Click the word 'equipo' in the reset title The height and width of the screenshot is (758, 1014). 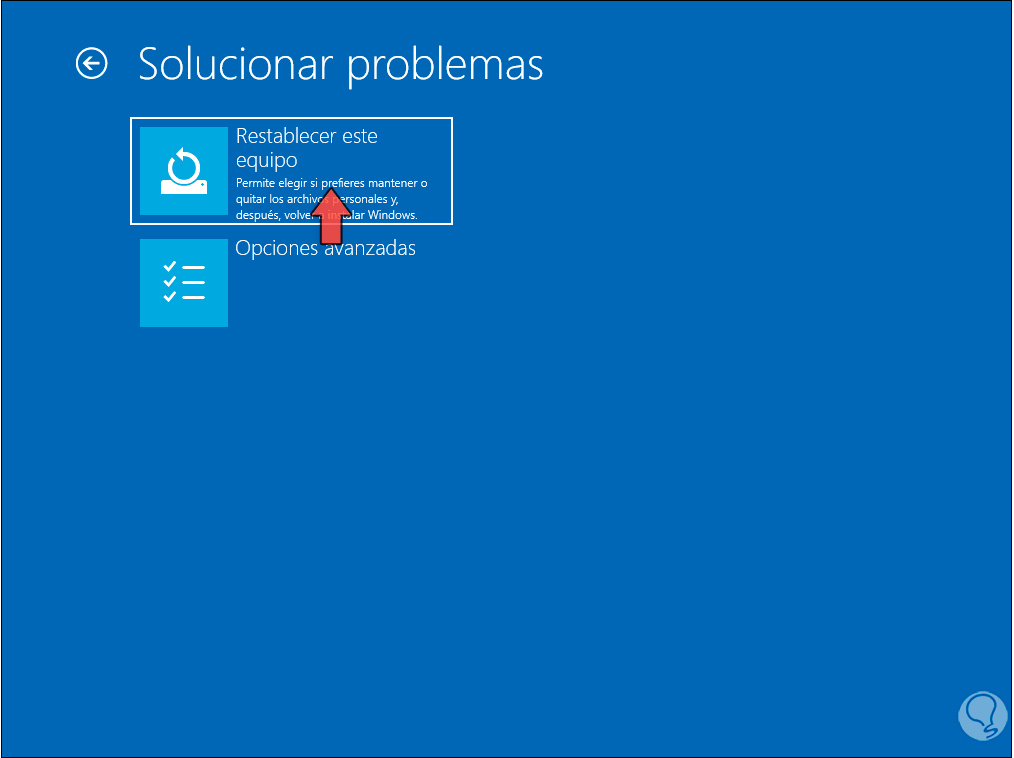point(266,160)
